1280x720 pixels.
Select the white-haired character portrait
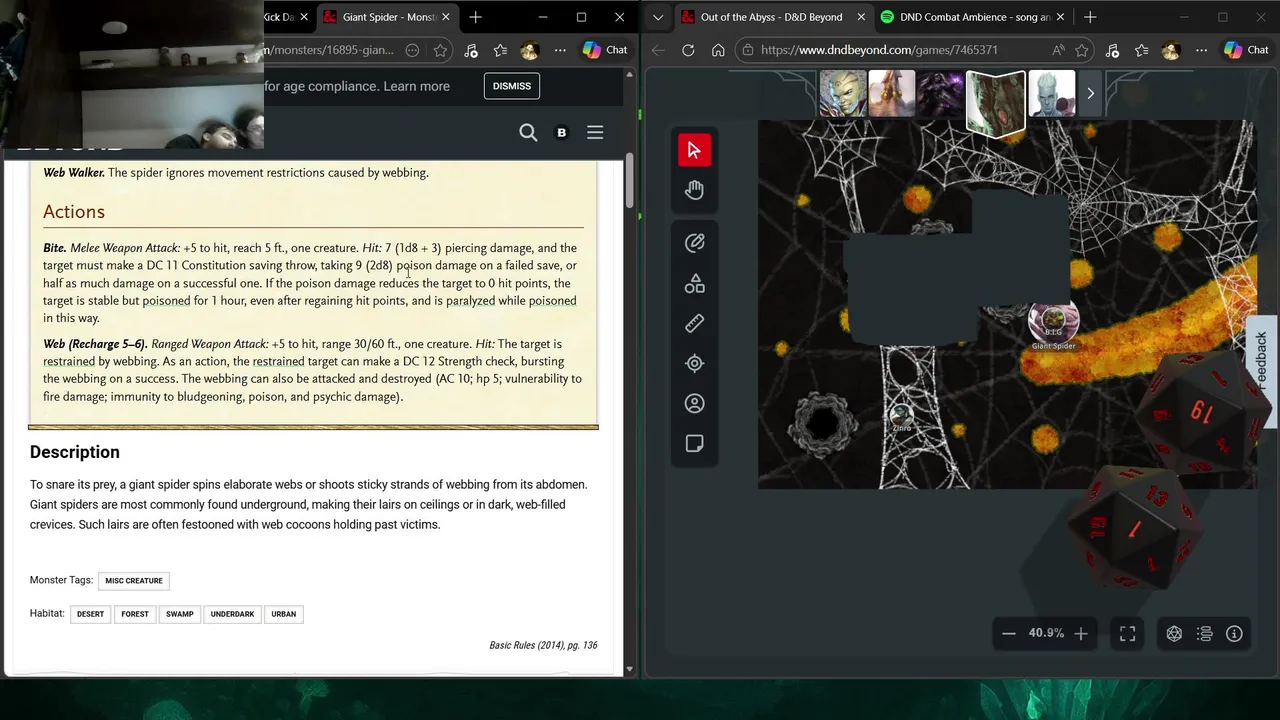click(1052, 94)
